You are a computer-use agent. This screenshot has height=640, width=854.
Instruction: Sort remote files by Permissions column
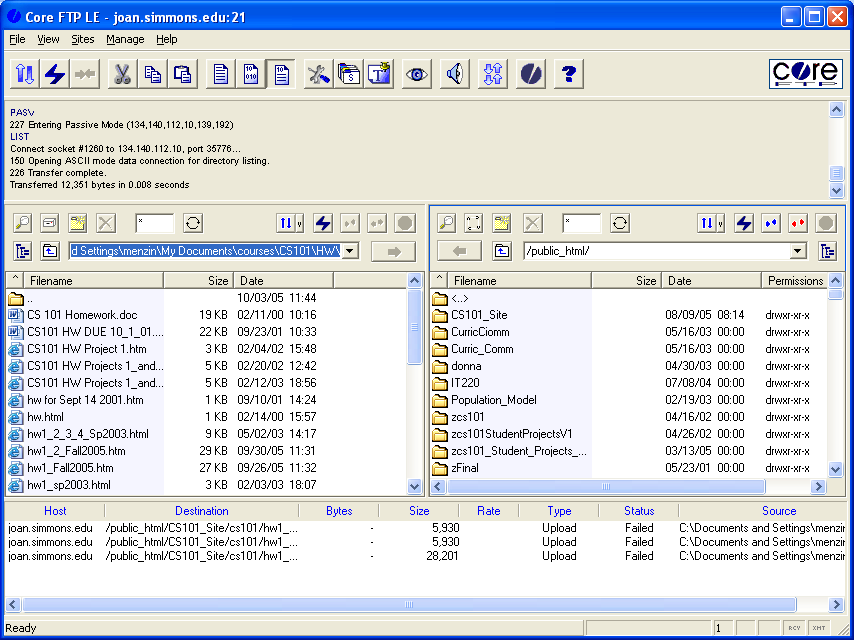point(795,281)
